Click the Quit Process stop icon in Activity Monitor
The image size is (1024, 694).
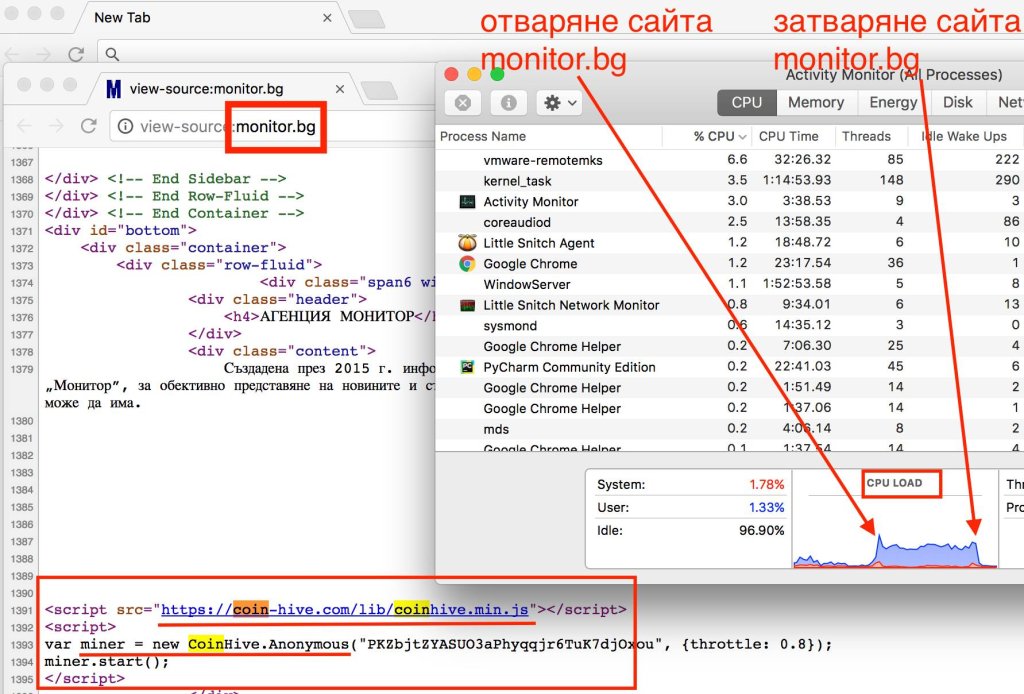463,103
